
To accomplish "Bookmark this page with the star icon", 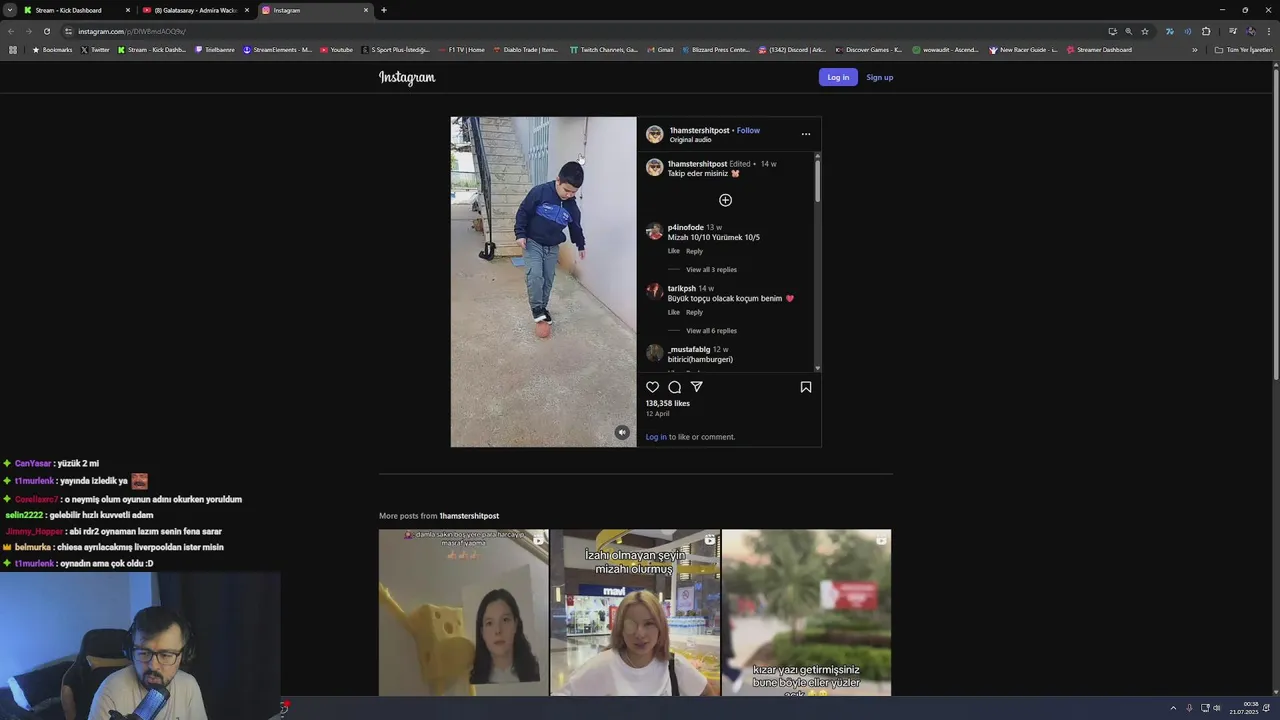I will [x=1145, y=31].
